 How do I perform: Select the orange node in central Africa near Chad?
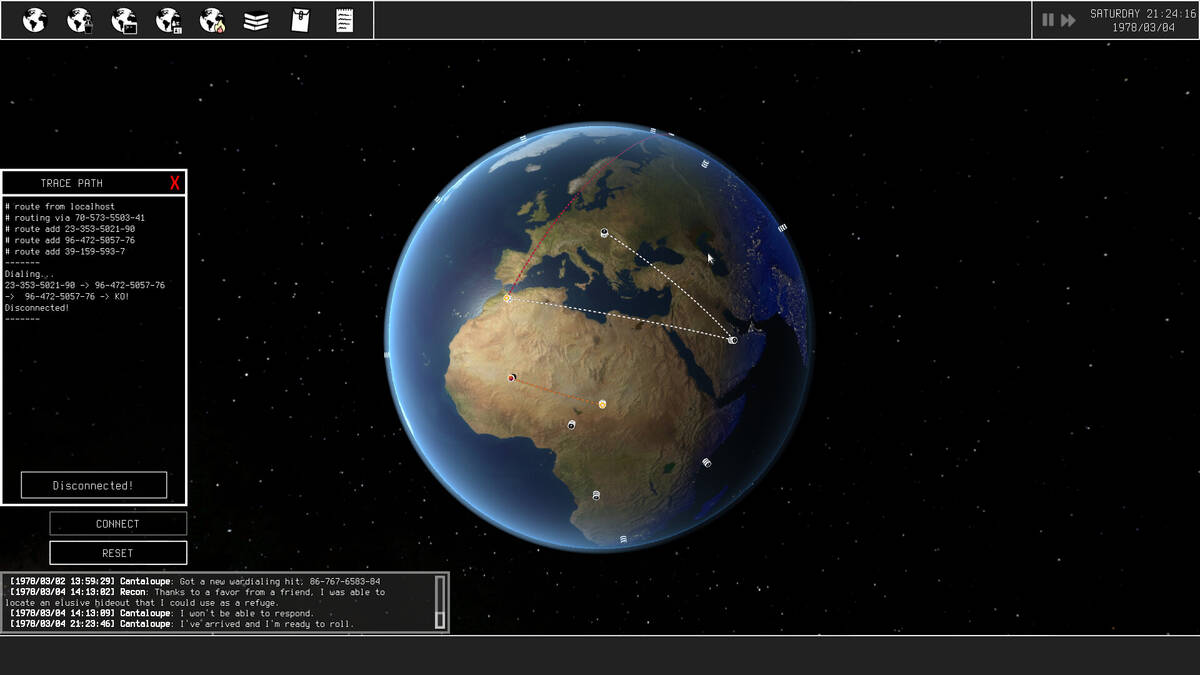[602, 404]
